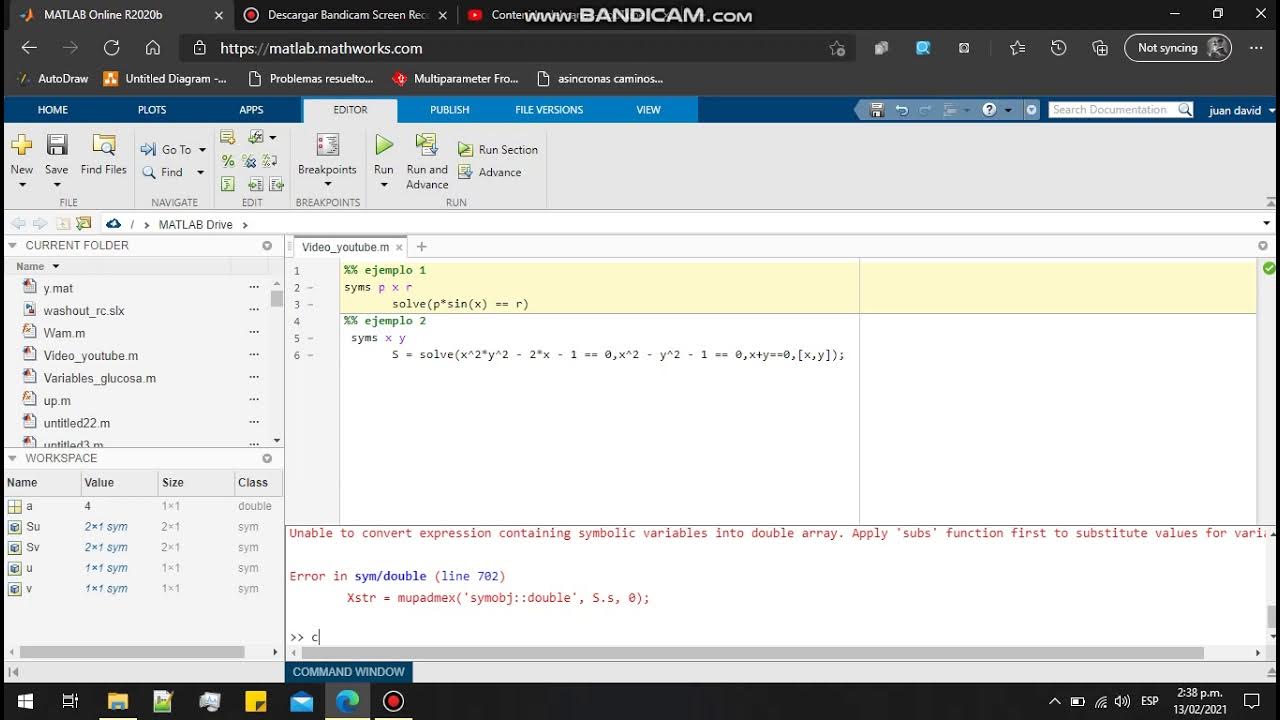Click the New file icon

[x=21, y=145]
